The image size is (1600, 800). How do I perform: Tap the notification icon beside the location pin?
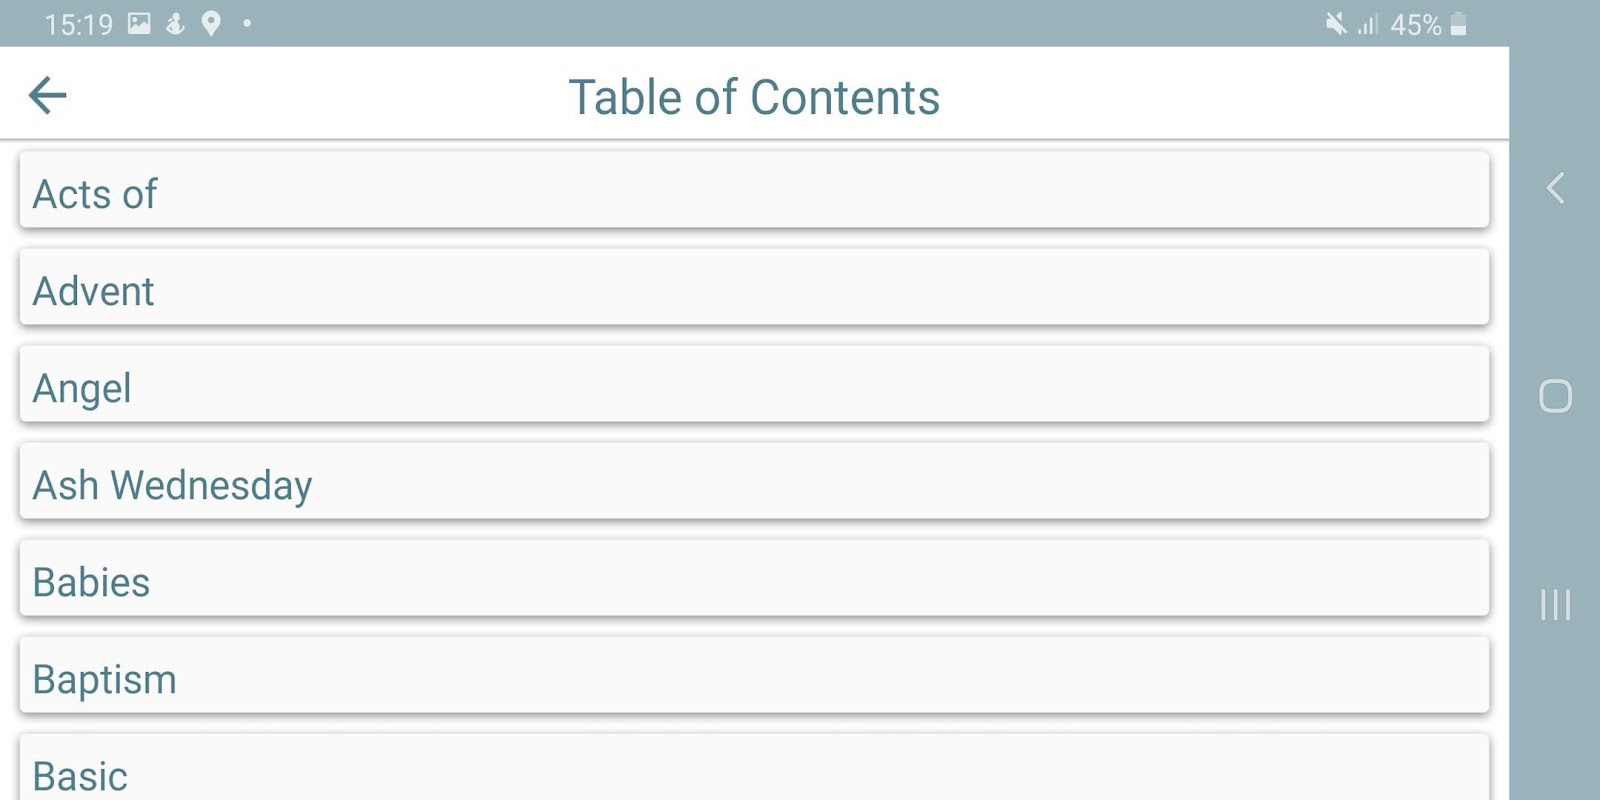[x=175, y=24]
